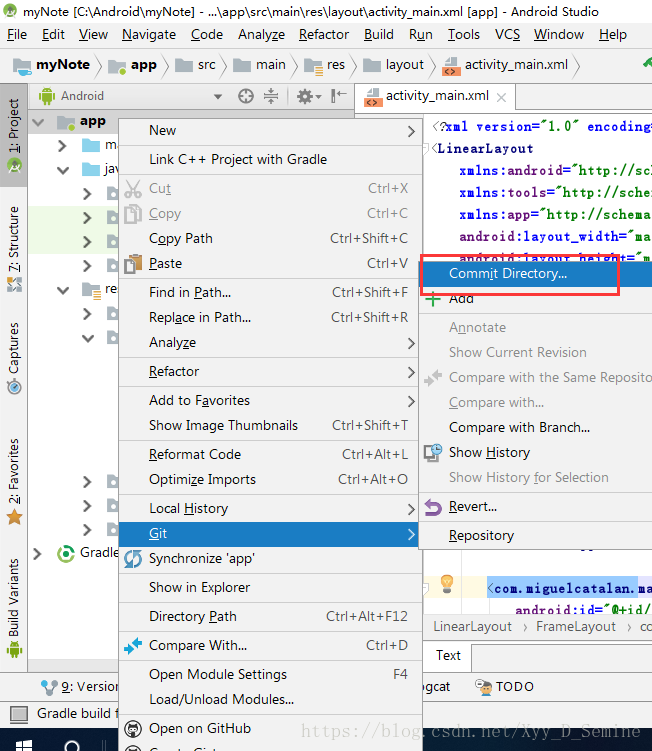Choose Open Module Settings
The image size is (652, 751).
[270, 674]
